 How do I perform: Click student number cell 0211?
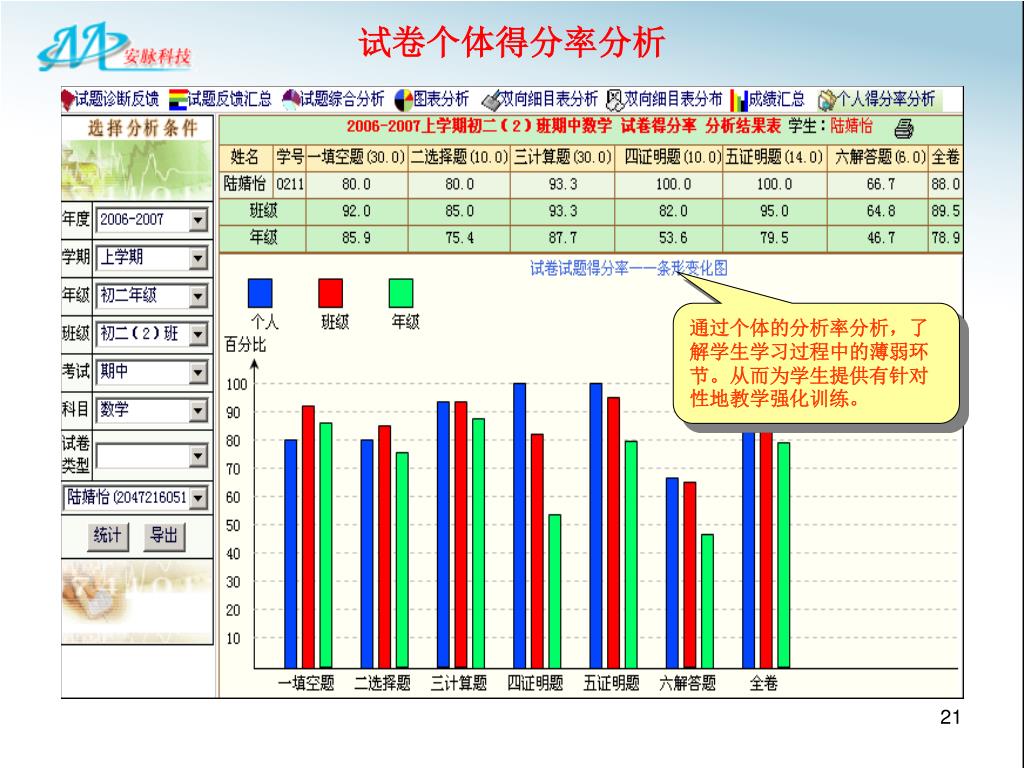tap(289, 184)
